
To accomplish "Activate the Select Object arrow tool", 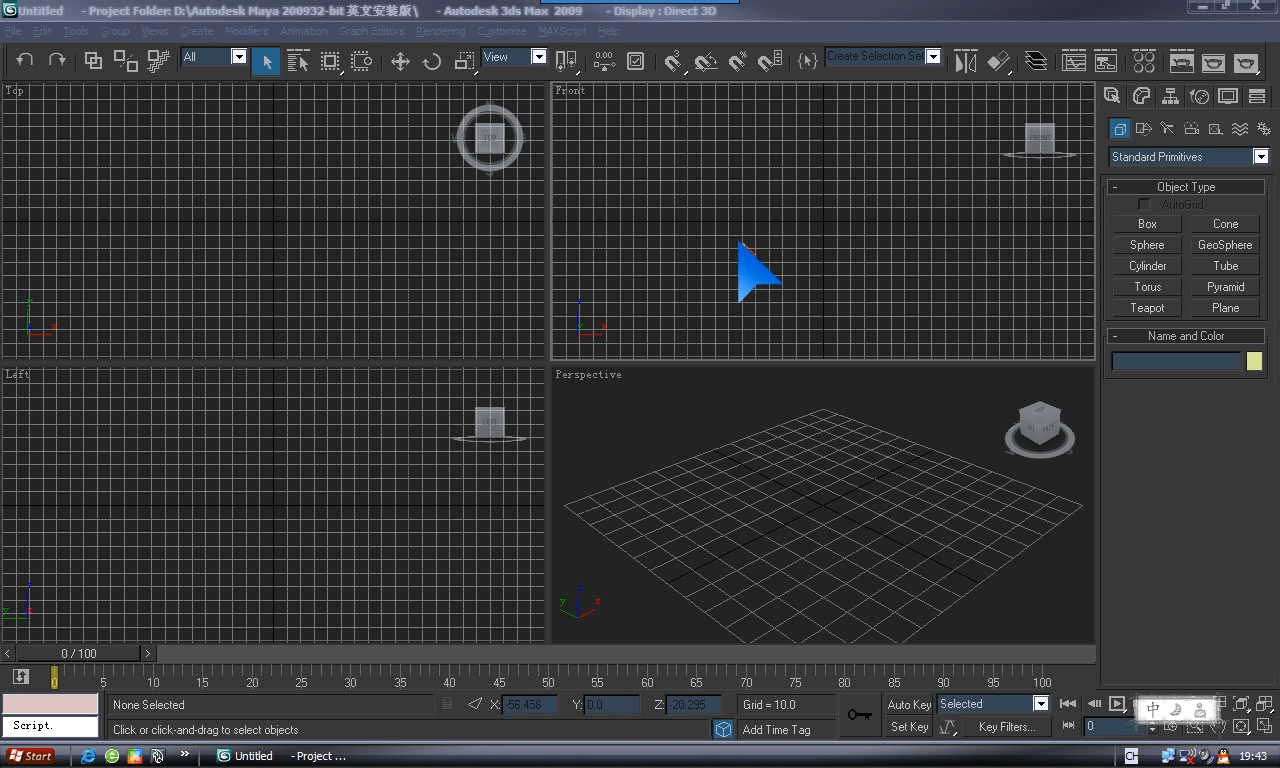I will coord(266,61).
